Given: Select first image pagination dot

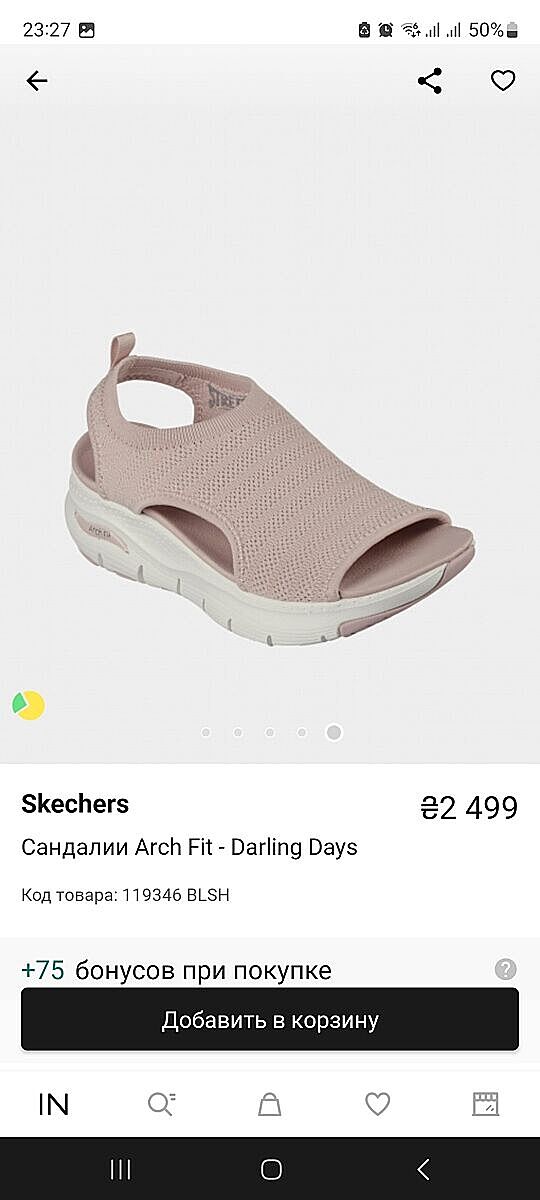Looking at the screenshot, I should [206, 732].
